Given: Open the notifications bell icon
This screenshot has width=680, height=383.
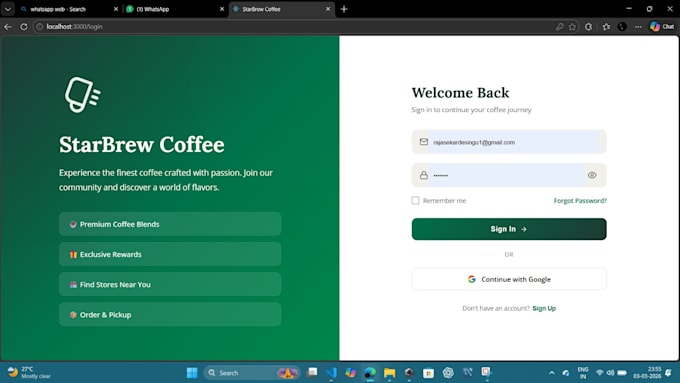Looking at the screenshot, I should 669,373.
